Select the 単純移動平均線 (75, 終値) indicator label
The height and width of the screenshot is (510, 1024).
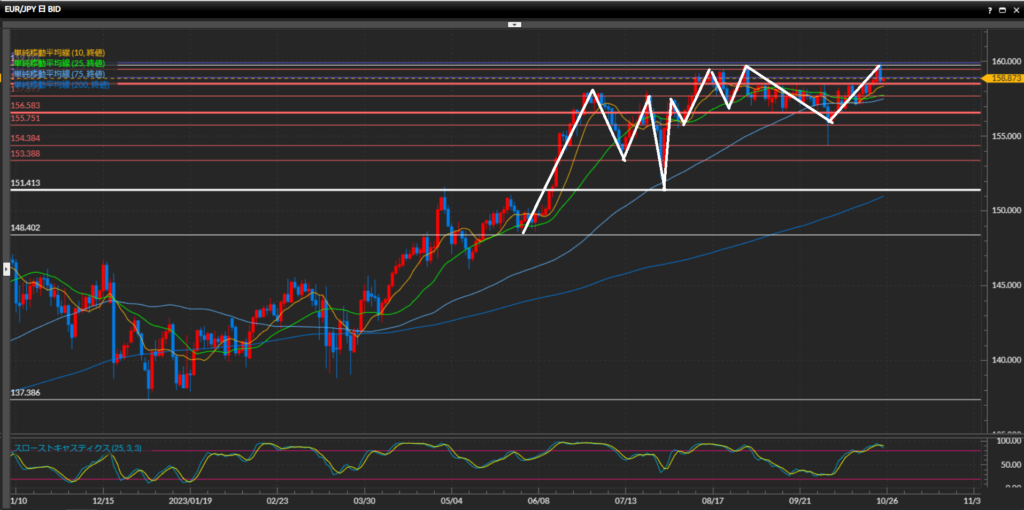tap(58, 74)
